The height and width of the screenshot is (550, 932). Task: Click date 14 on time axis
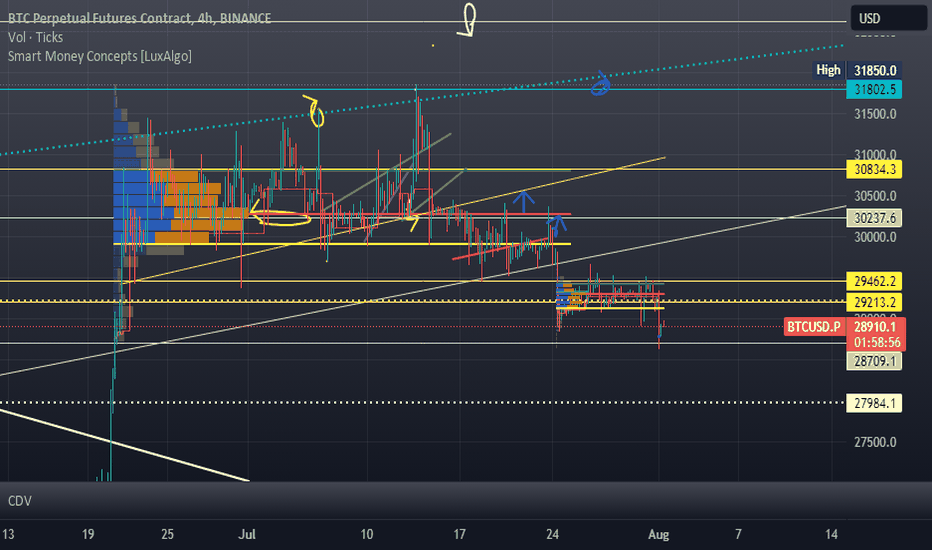[831, 535]
